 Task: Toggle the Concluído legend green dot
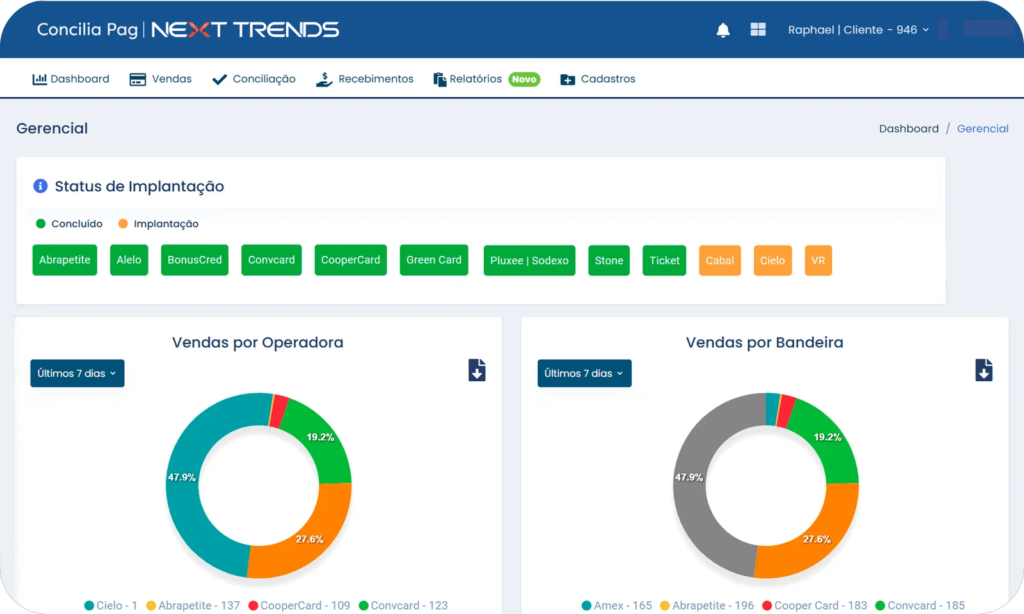[40, 223]
